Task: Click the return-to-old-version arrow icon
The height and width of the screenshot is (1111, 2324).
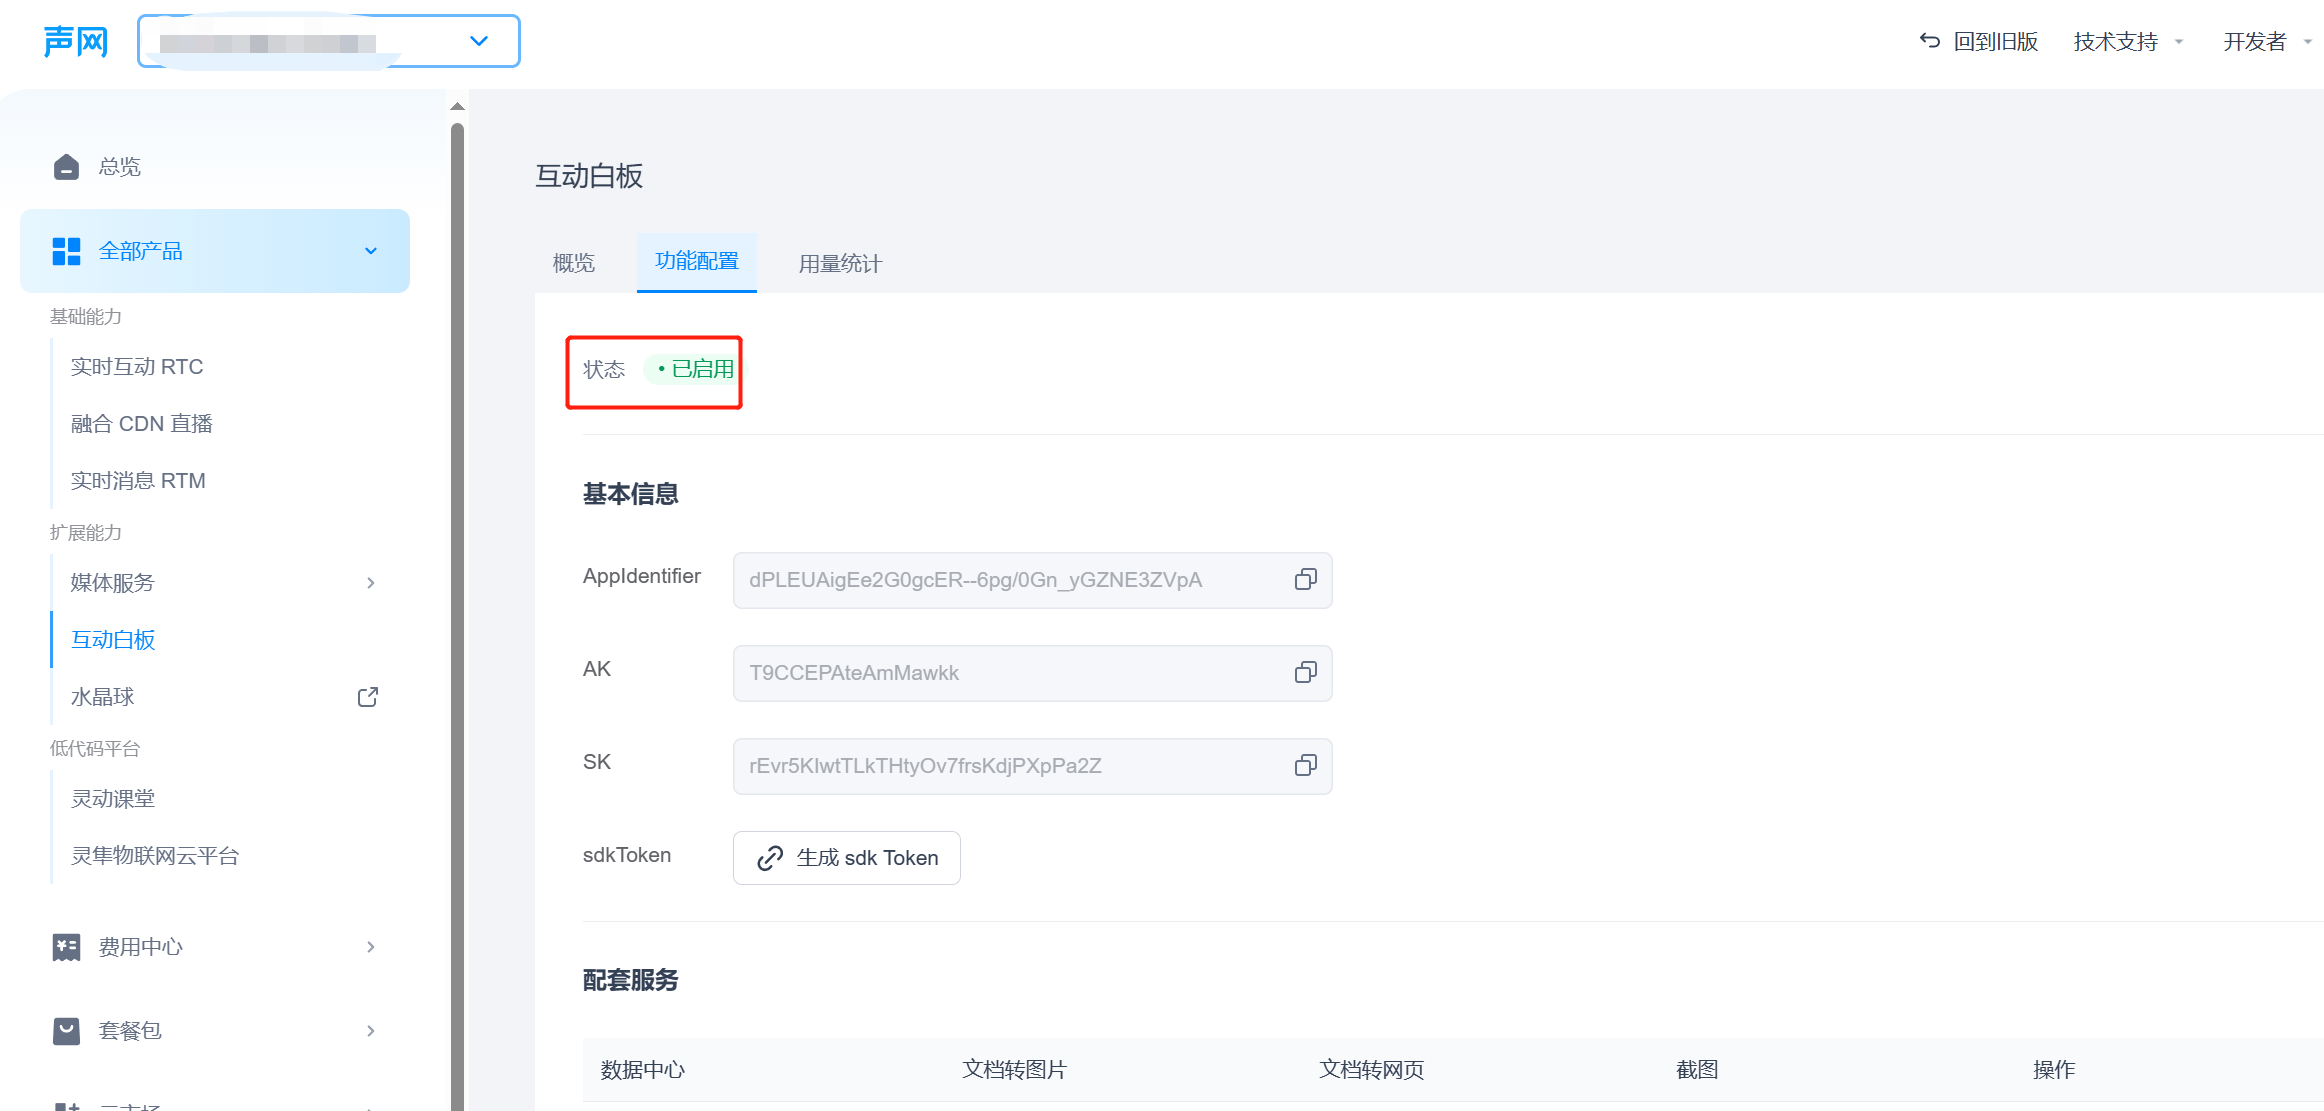Action: (1930, 41)
